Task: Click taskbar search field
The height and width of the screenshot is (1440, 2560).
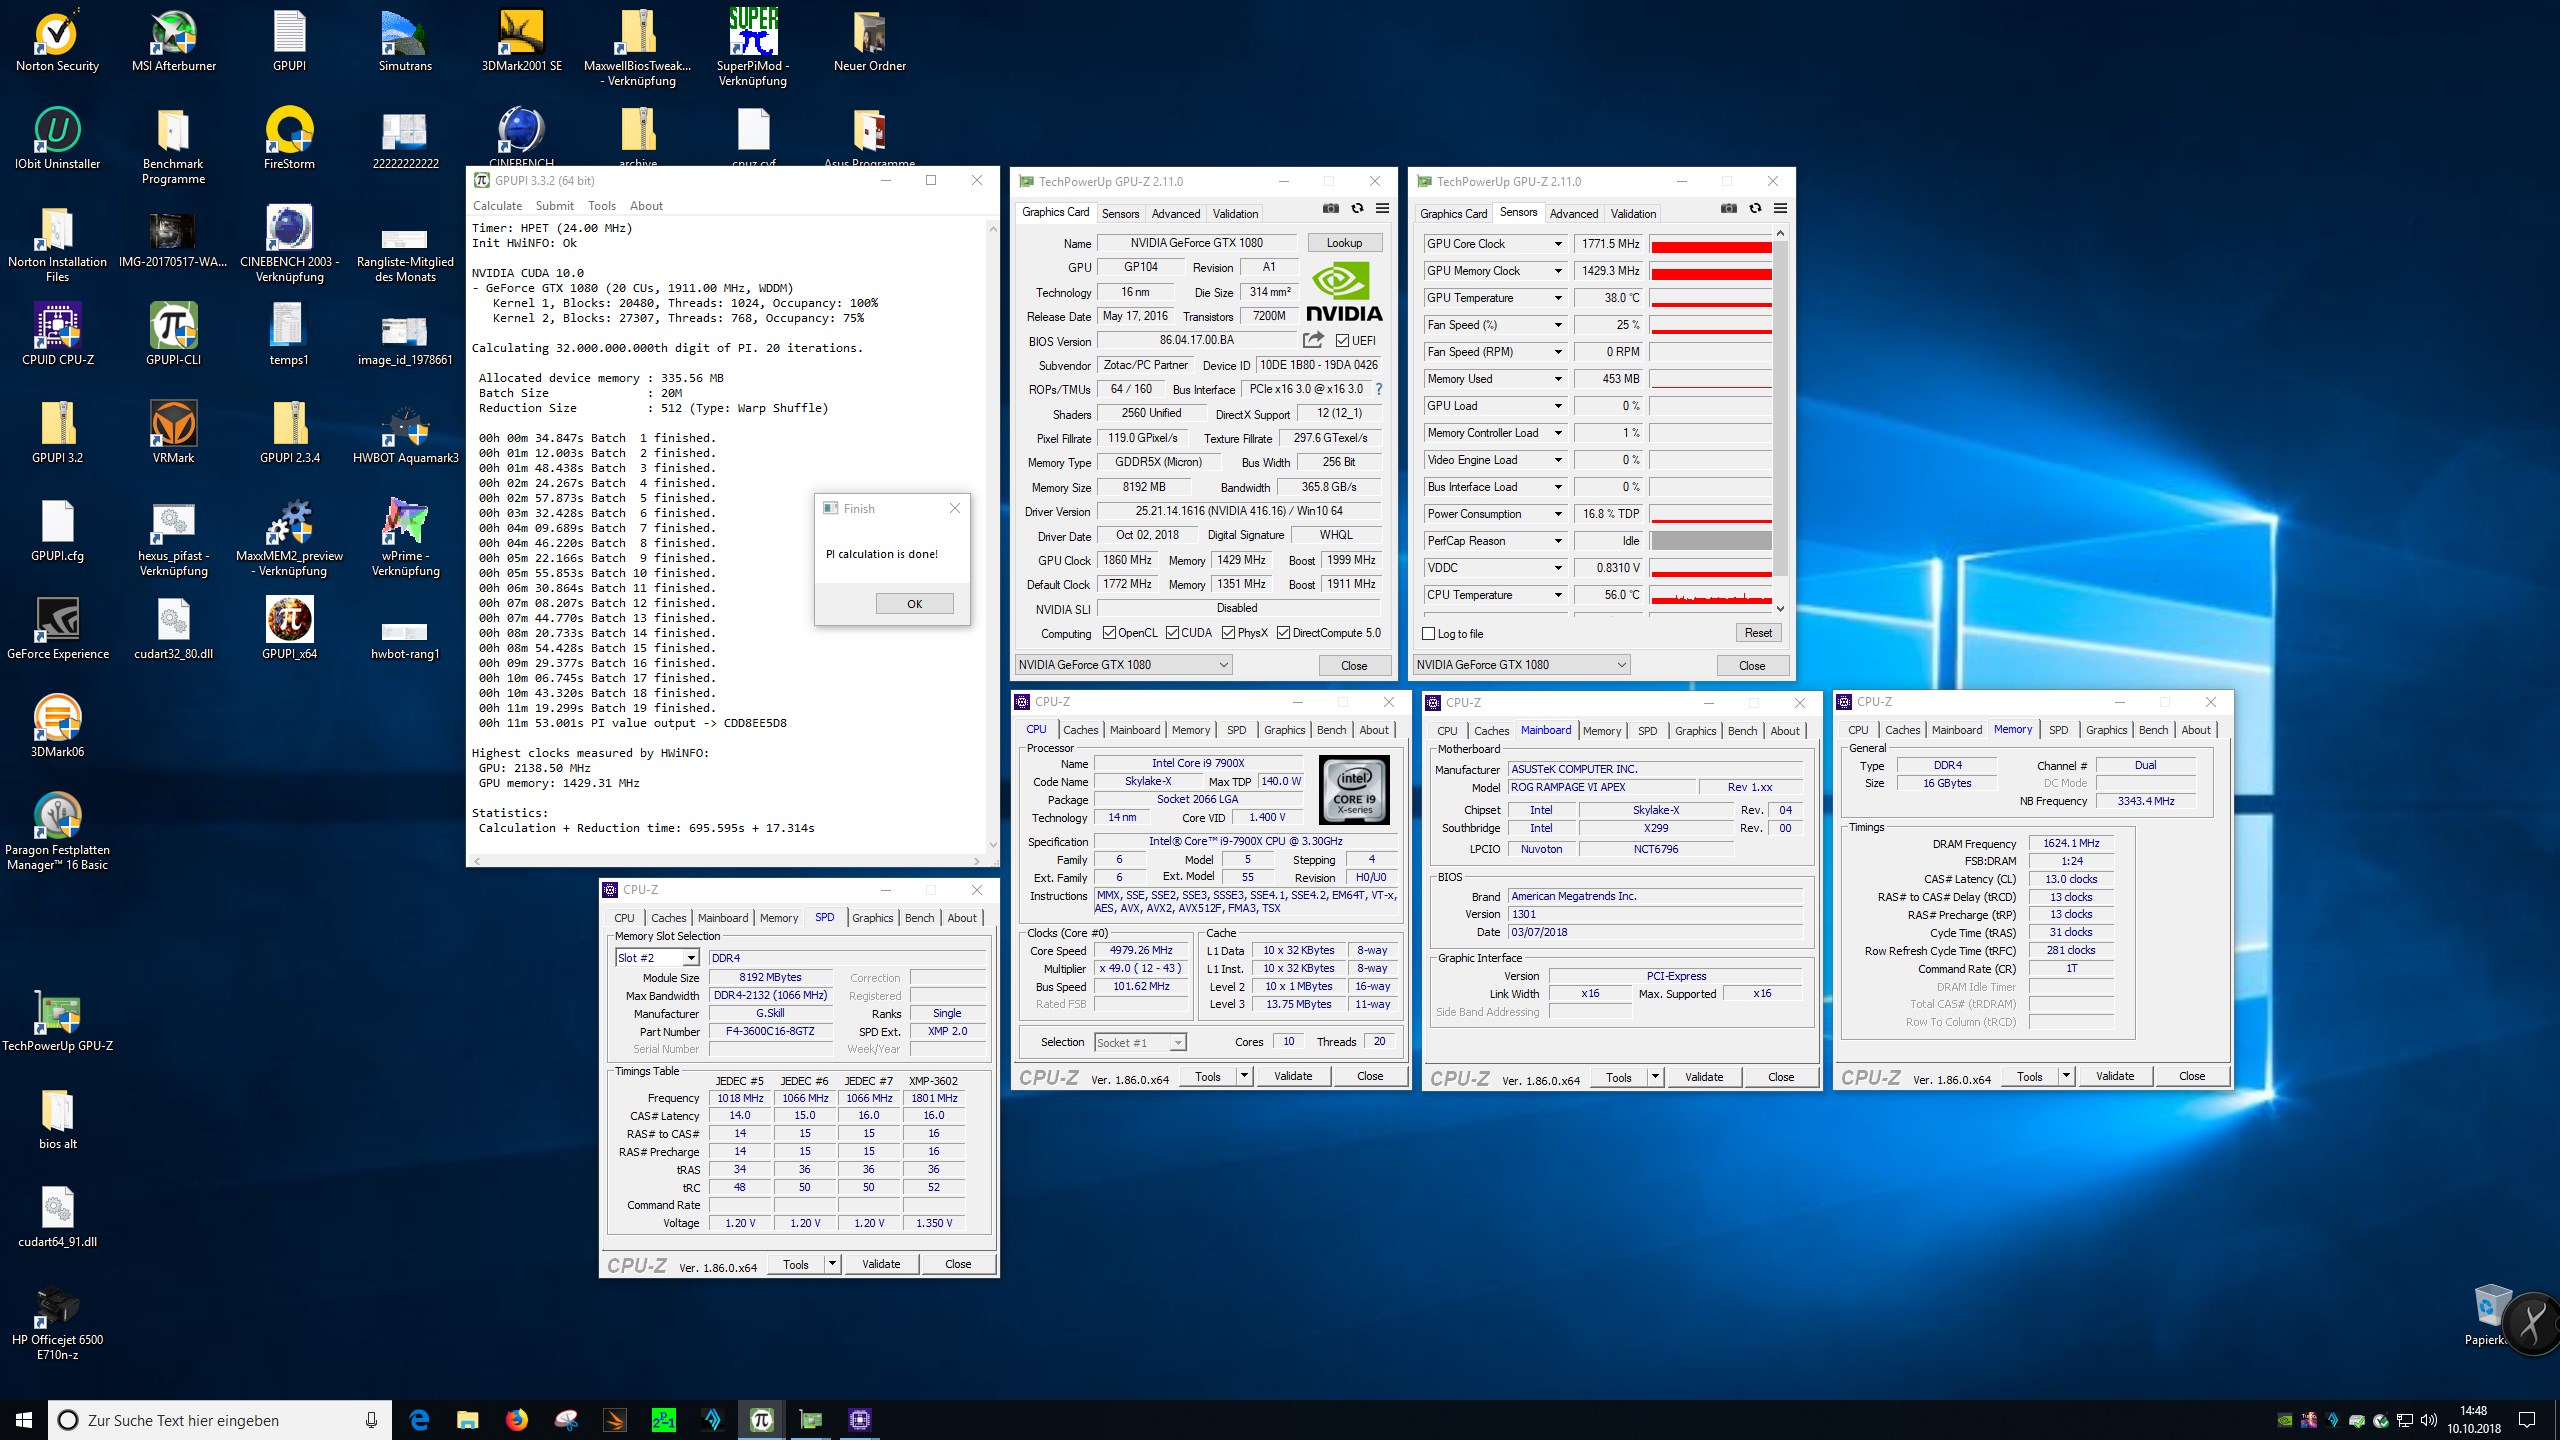Action: point(219,1420)
